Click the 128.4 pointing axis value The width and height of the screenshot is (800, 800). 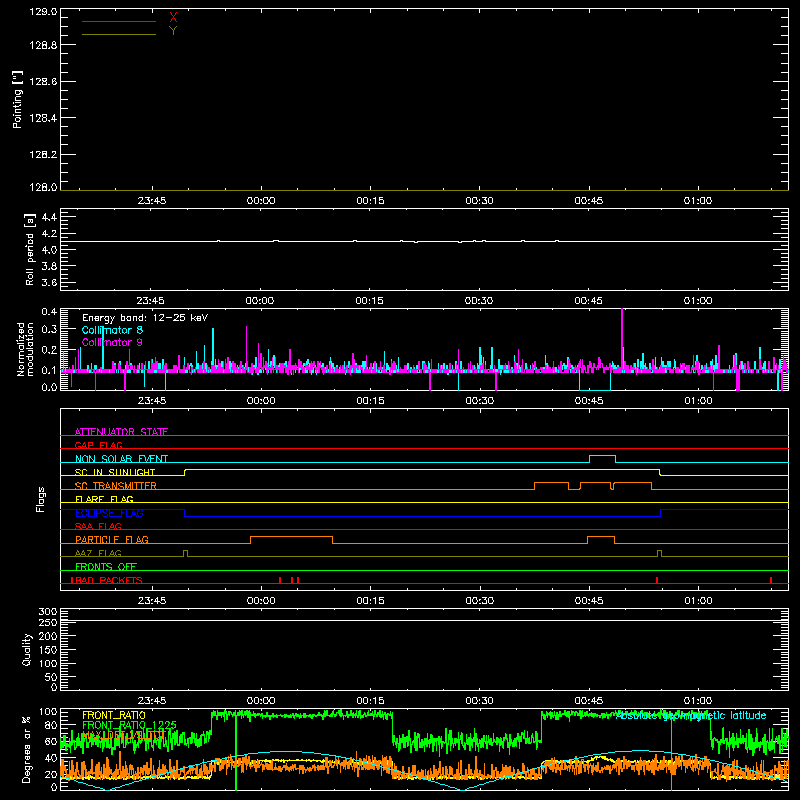43,118
